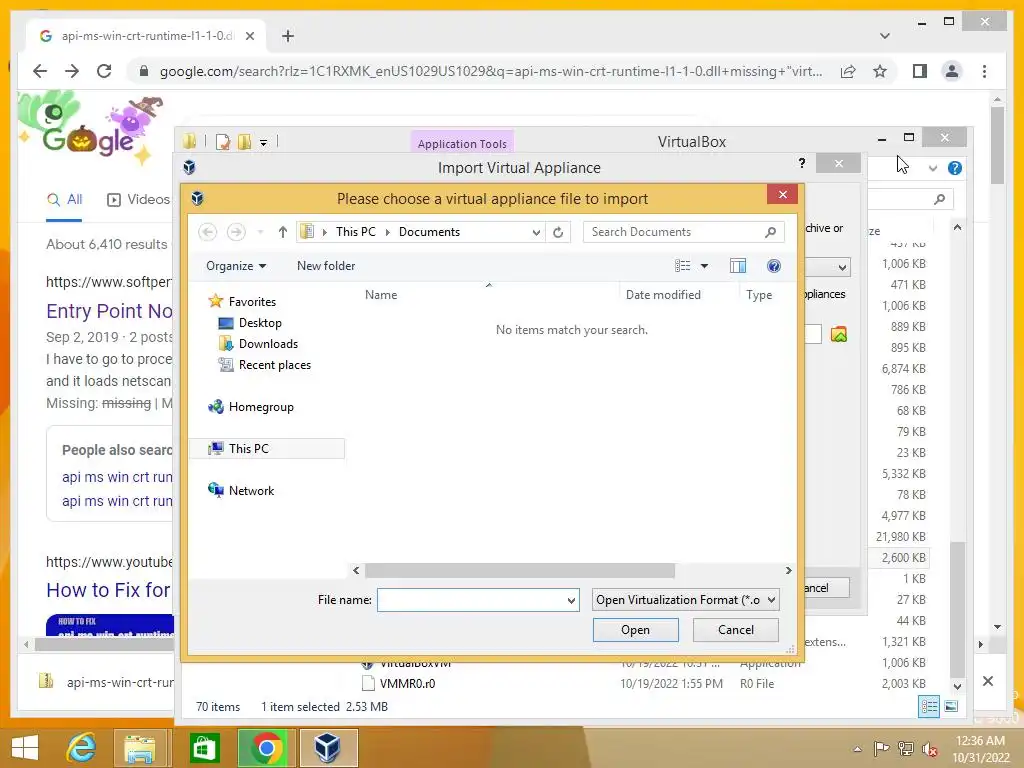Image resolution: width=1024 pixels, height=768 pixels.
Task: Show hidden tray icons
Action: tap(857, 749)
